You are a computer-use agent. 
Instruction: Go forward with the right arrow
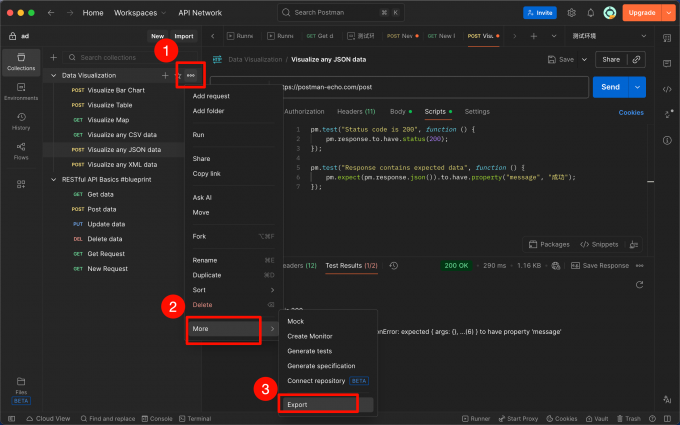coord(70,13)
